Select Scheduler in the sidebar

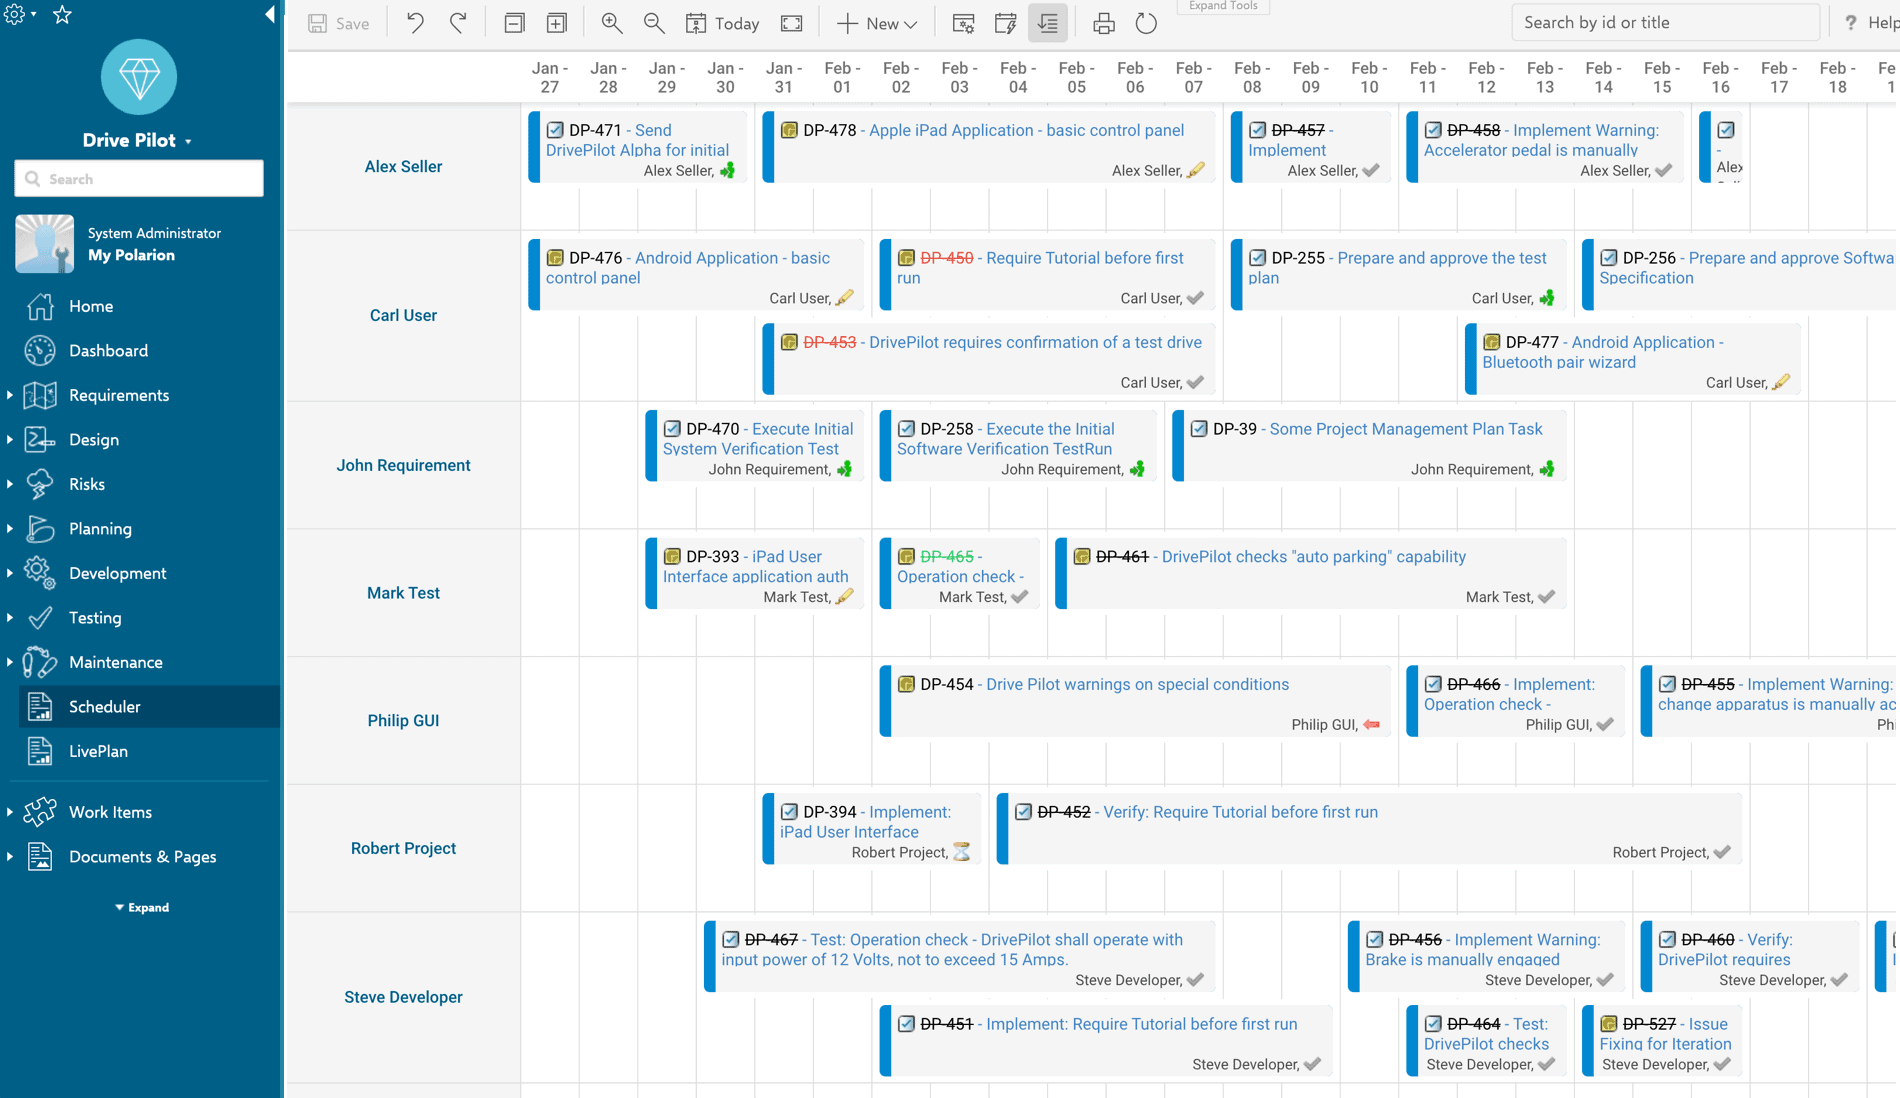[x=150, y=706]
